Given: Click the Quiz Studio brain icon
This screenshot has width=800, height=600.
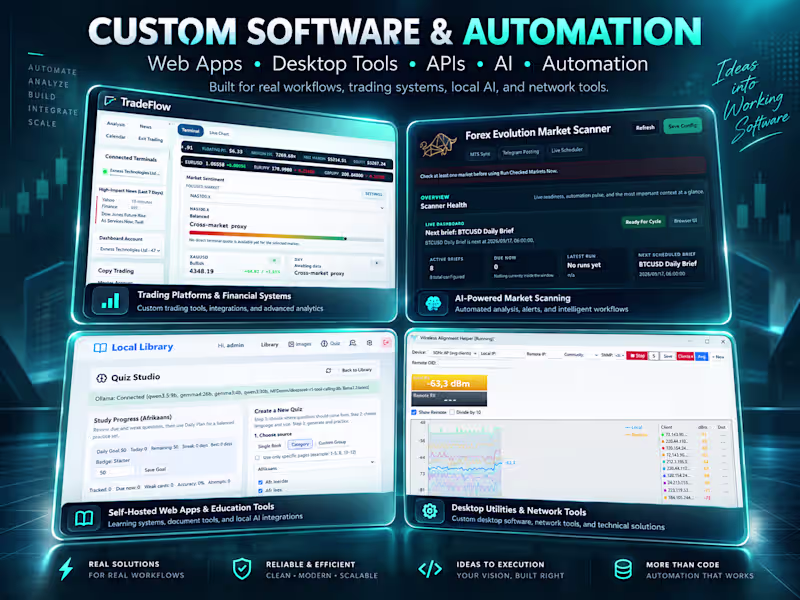Looking at the screenshot, I should click(x=101, y=378).
